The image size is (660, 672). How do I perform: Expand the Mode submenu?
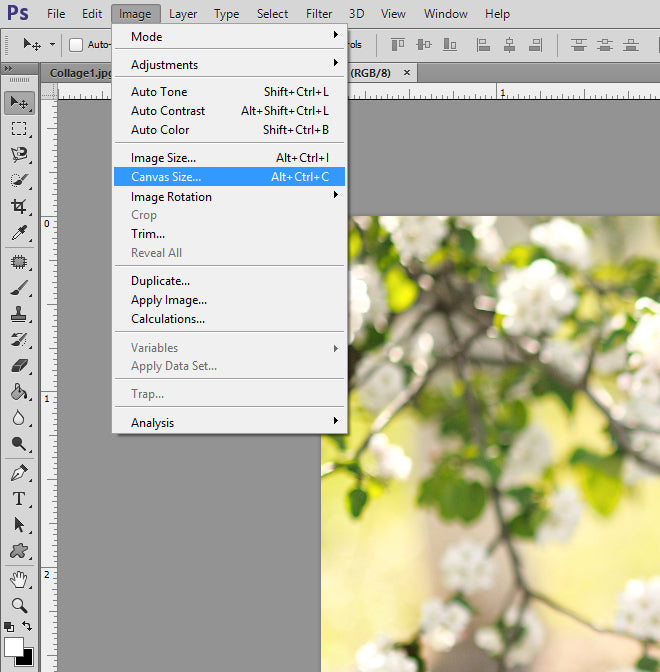pyautogui.click(x=230, y=37)
